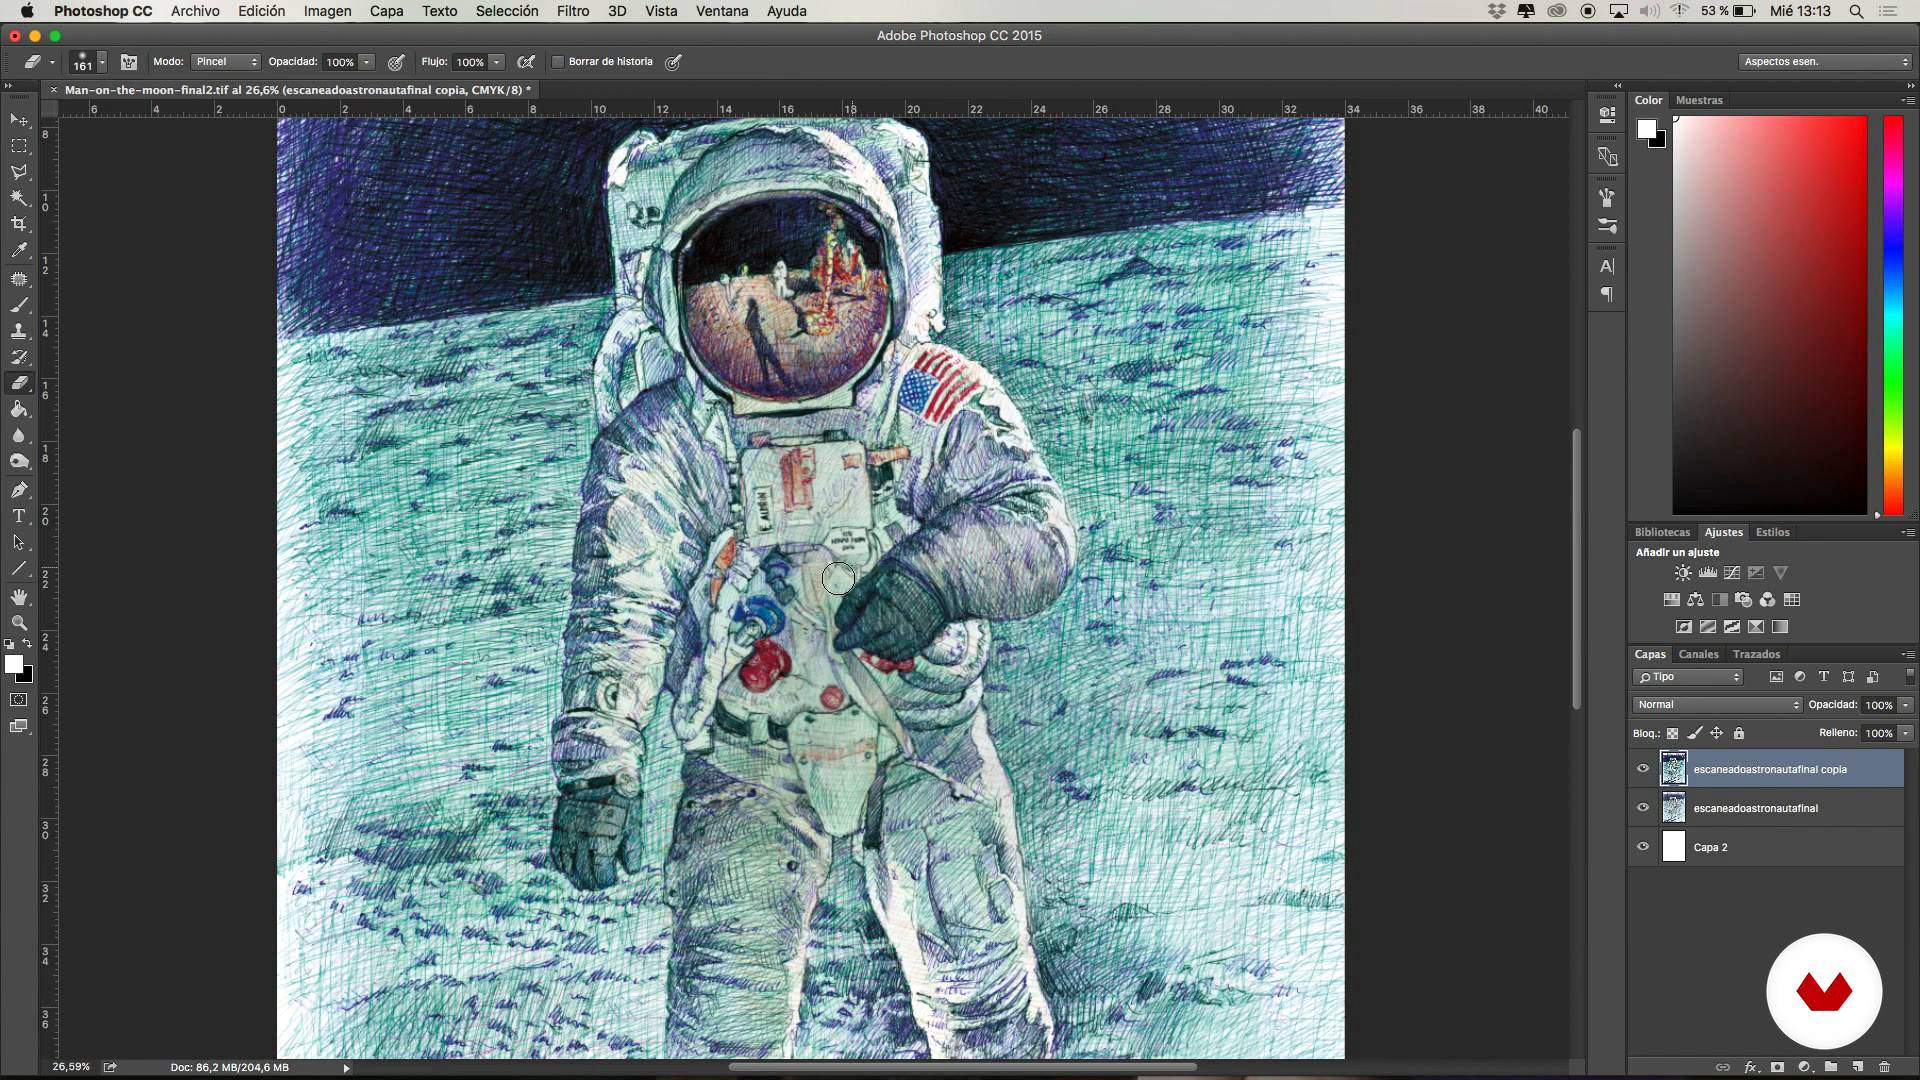Select the Polygonal Lasso tool
Screen dimensions: 1920x1080
pyautogui.click(x=19, y=172)
